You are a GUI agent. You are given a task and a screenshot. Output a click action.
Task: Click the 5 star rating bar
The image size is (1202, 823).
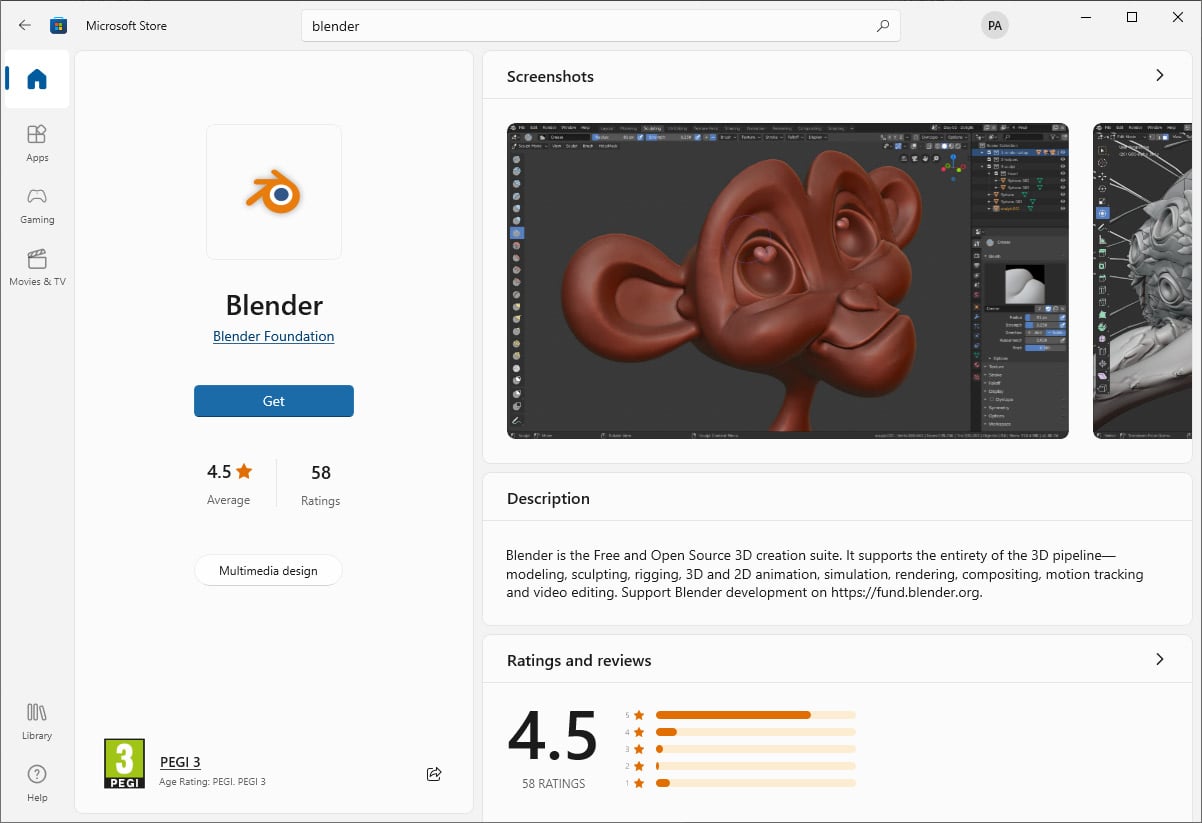[755, 715]
